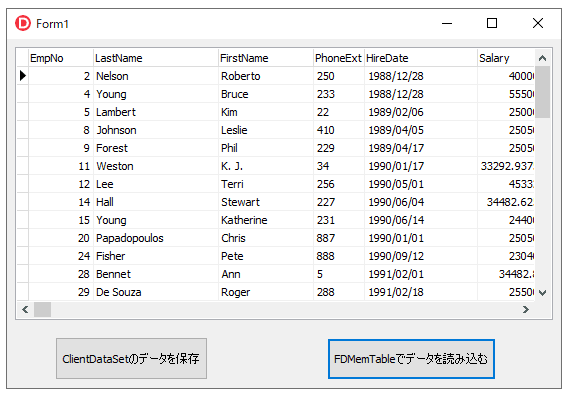
Task: Click the ClientDataSetのデータを保存 button
Action: pyautogui.click(x=131, y=359)
